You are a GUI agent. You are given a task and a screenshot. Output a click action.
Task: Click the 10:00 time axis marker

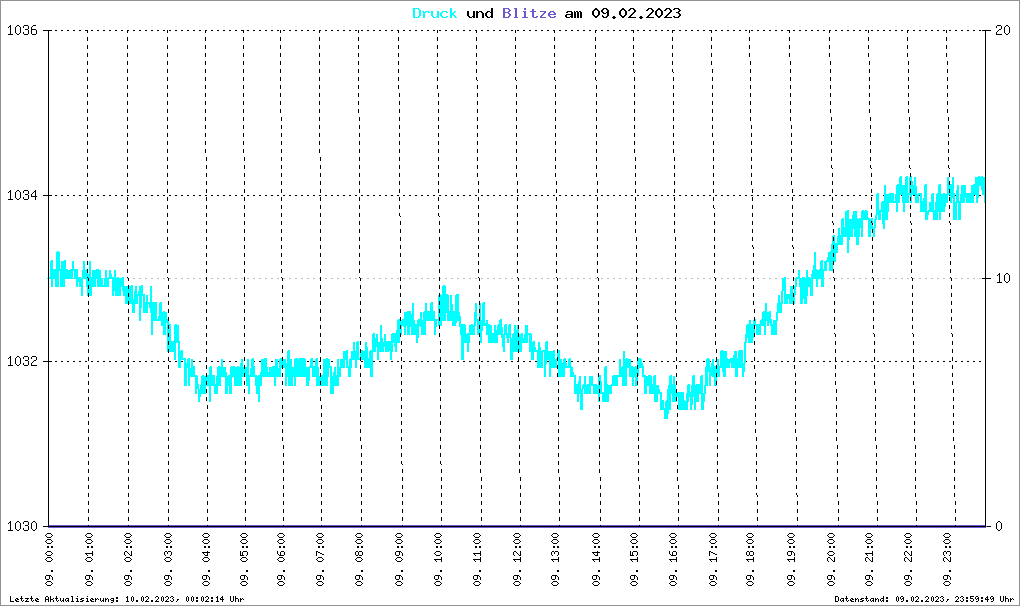439,560
